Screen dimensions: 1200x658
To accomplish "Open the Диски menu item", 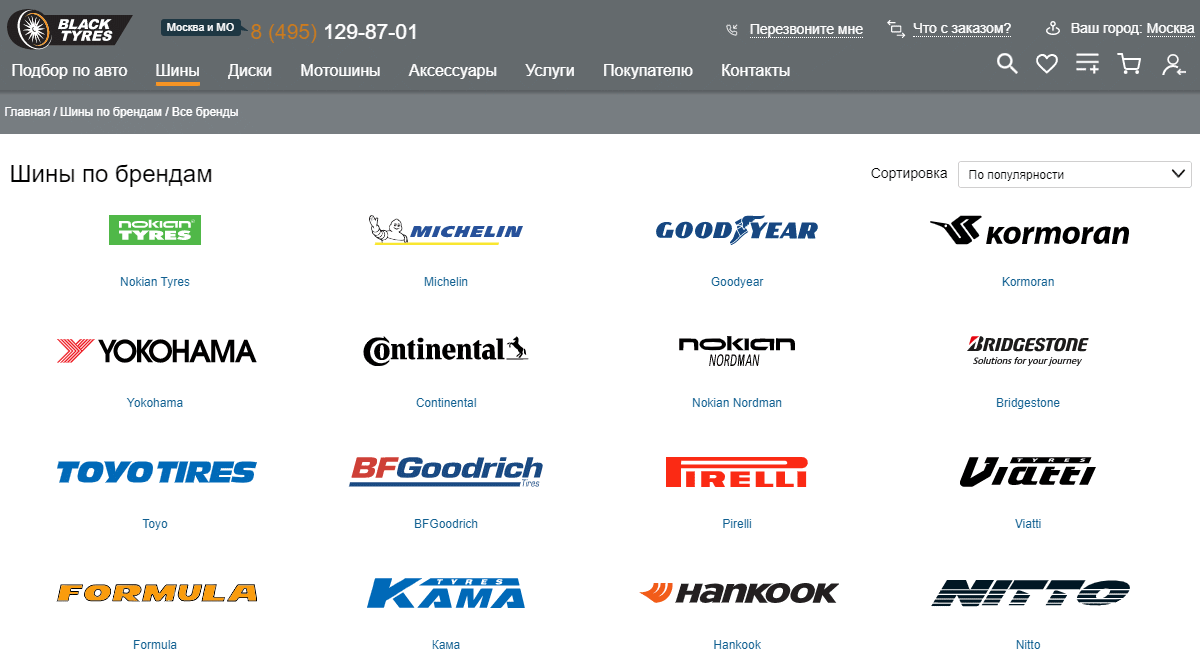I will (250, 70).
